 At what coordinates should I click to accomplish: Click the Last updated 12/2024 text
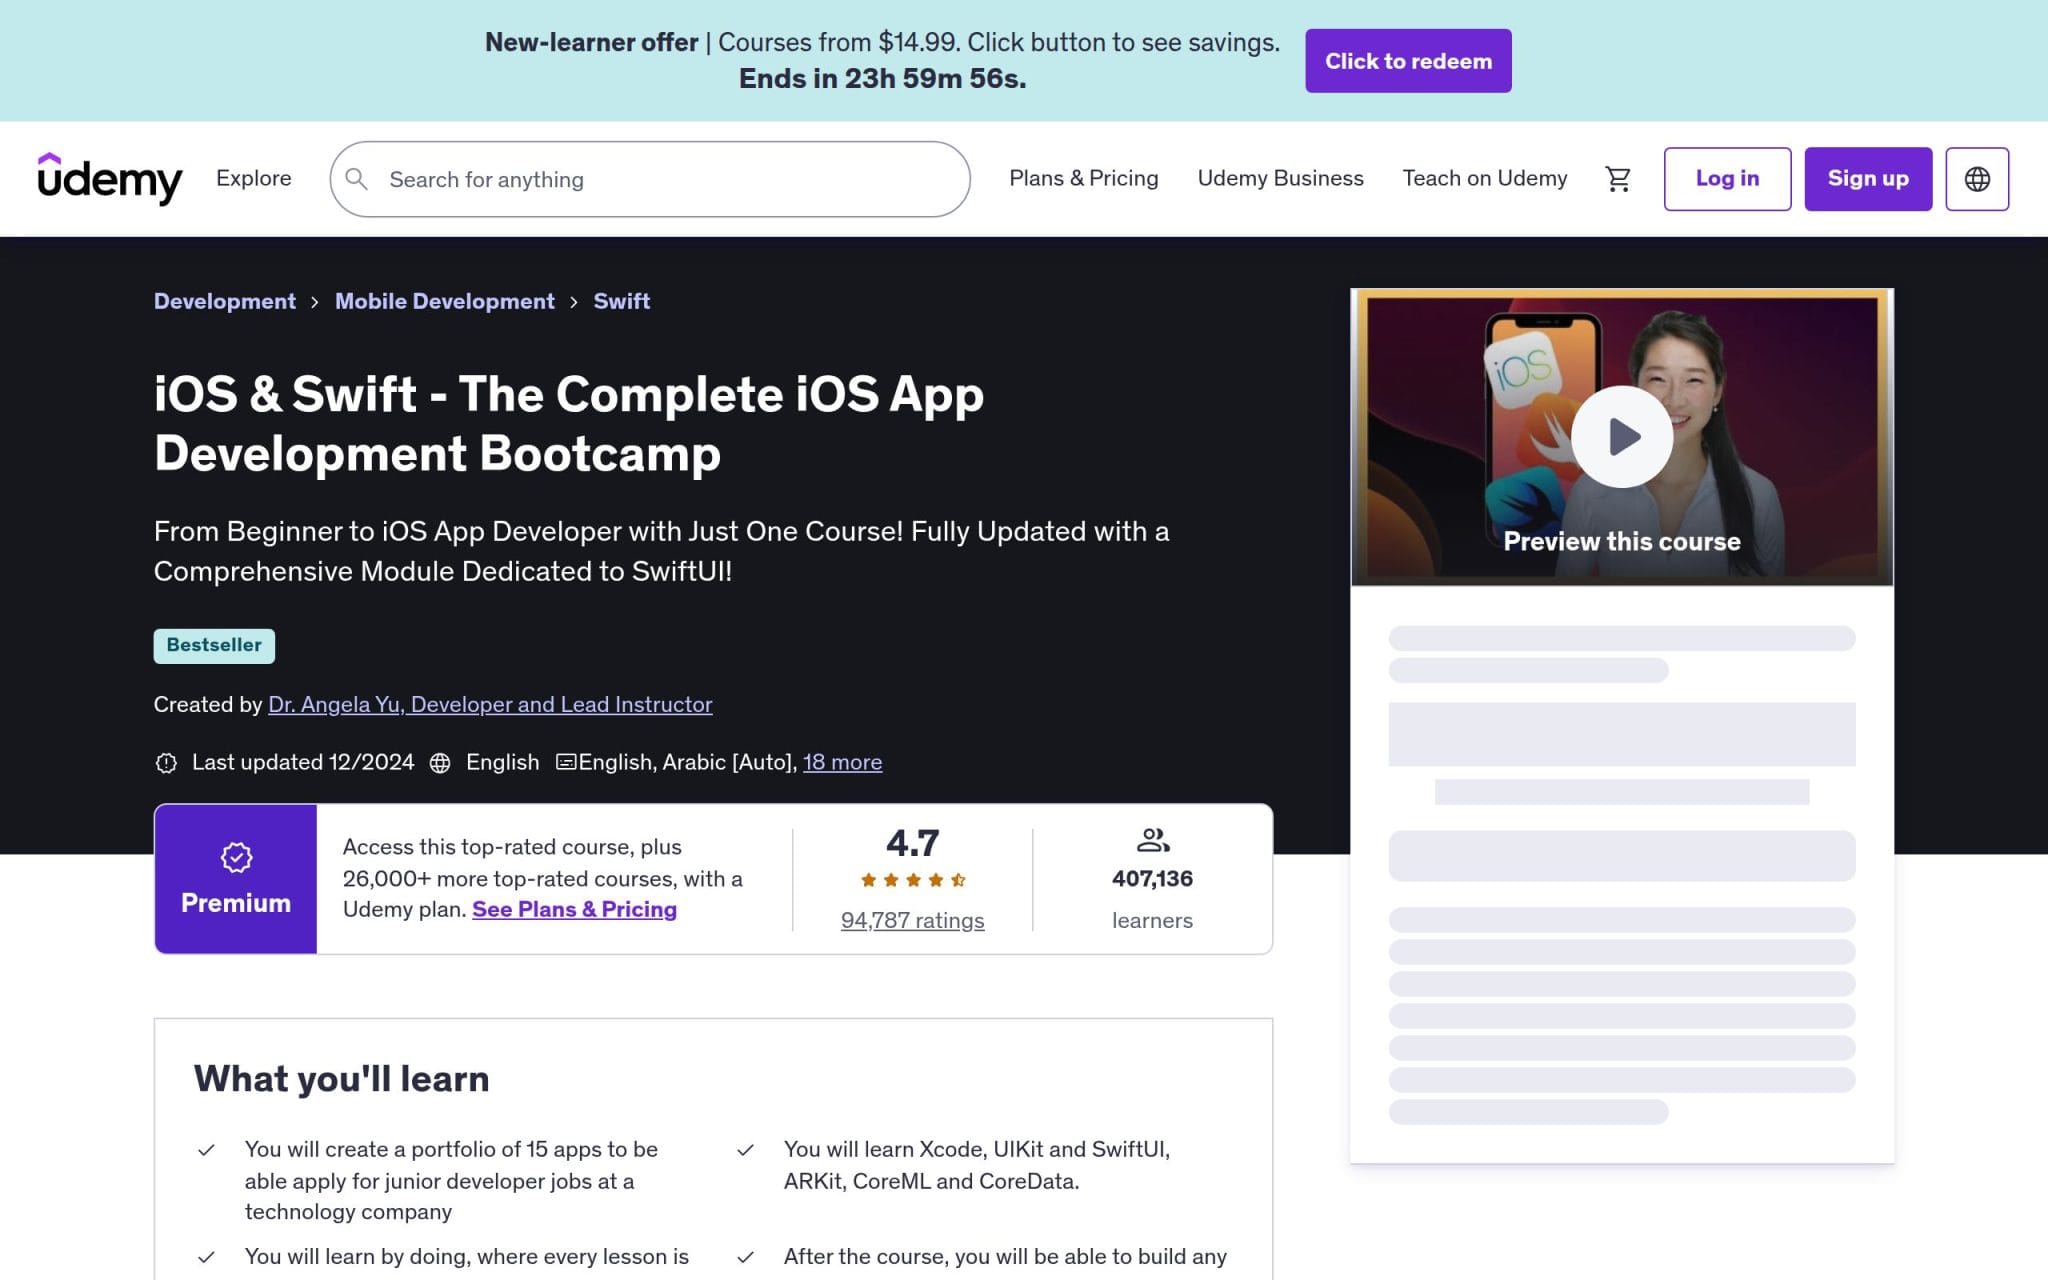coord(303,762)
